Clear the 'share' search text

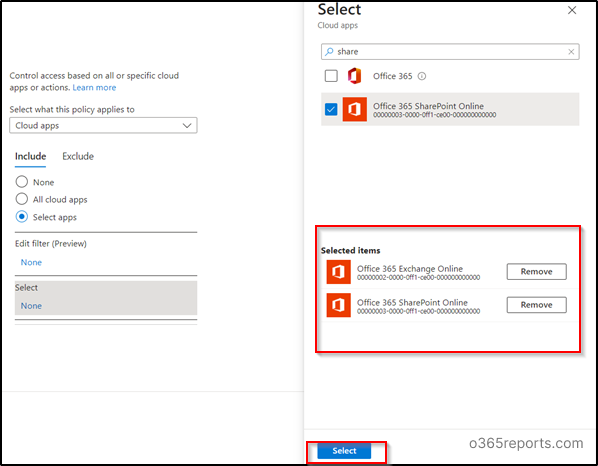point(571,52)
